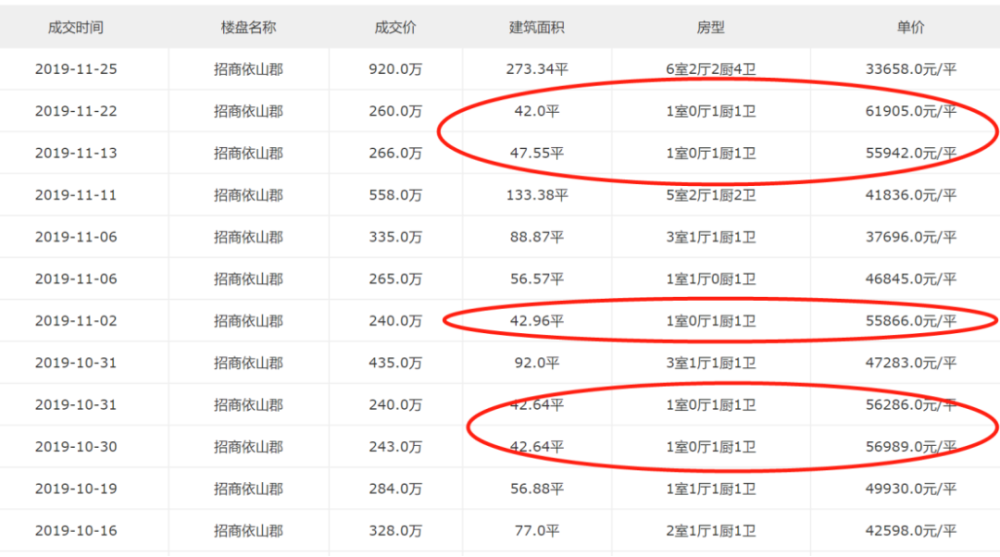Click 1室0厅1厨1卫 in the 2019-11-22 row
The image size is (1000, 557).
pyautogui.click(x=711, y=111)
